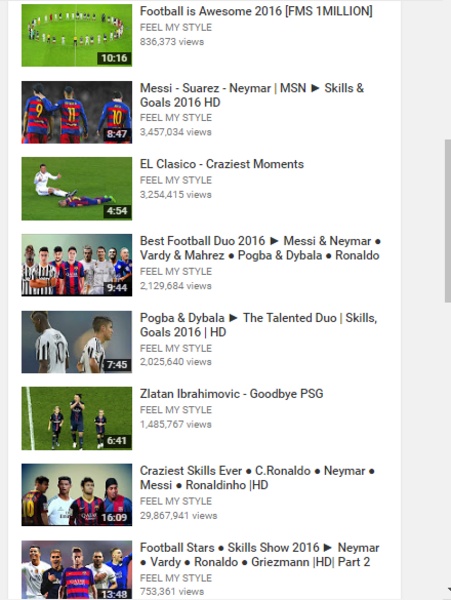Open the Football Stars Skills Show thumbnail
Image resolution: width=451 pixels, height=600 pixels.
(x=77, y=570)
